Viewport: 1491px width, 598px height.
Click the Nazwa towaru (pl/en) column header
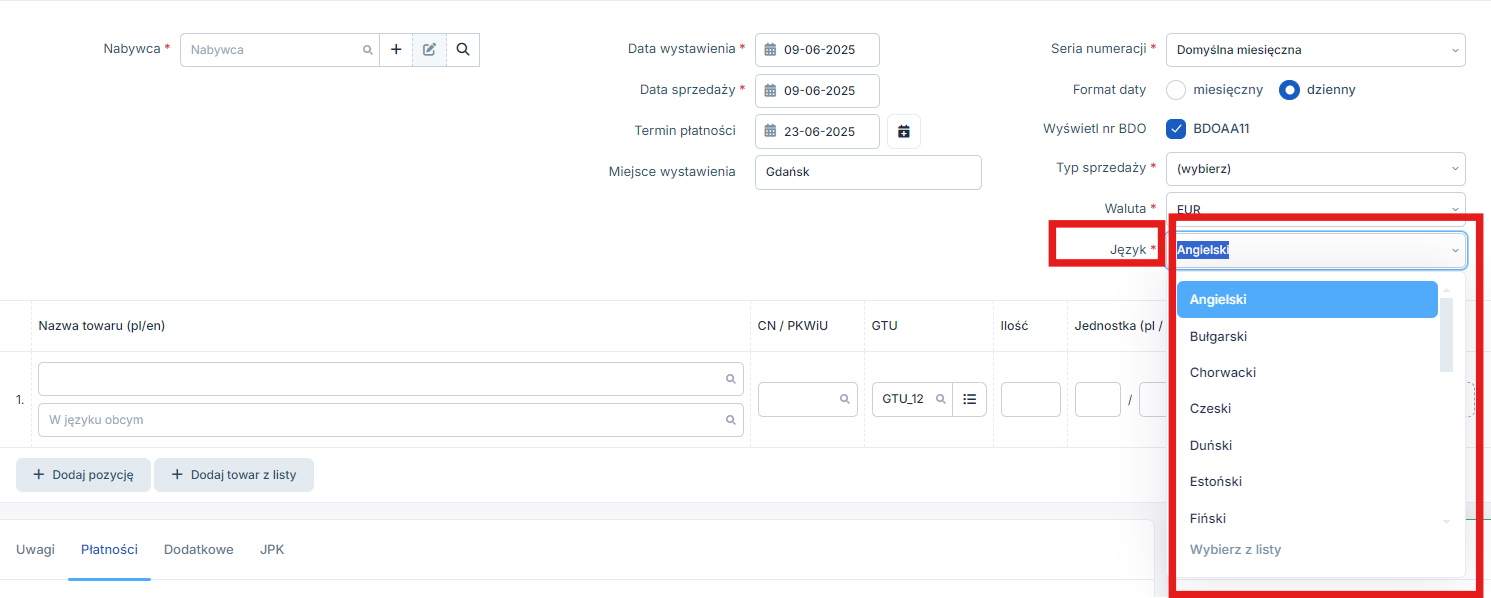click(102, 326)
